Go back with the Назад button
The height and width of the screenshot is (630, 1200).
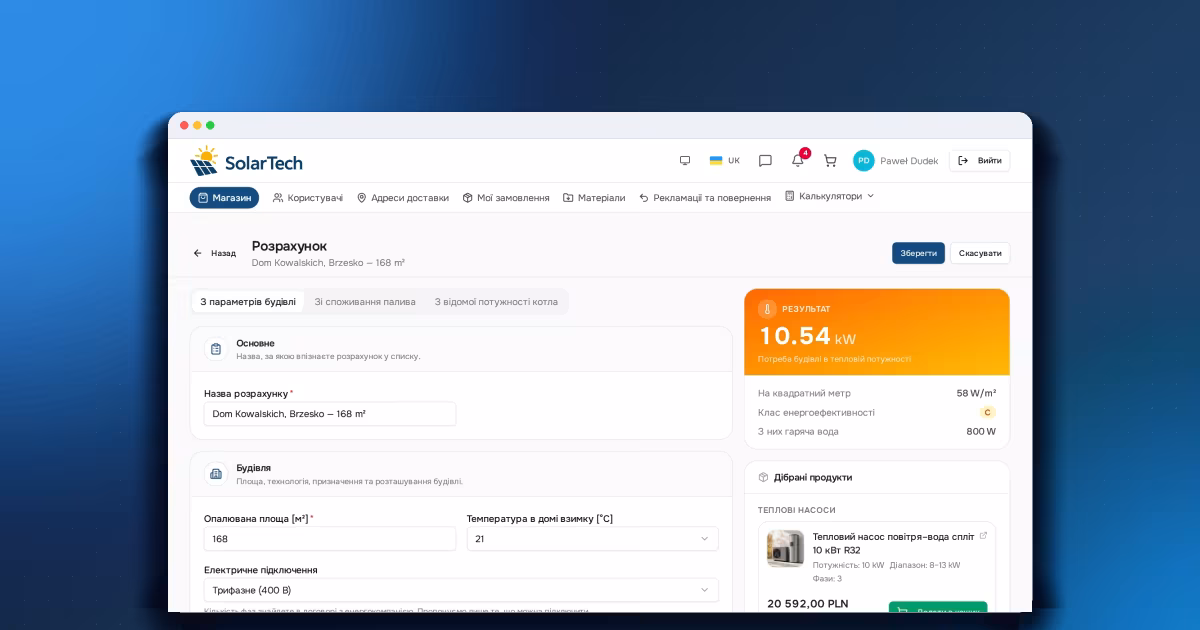click(214, 253)
